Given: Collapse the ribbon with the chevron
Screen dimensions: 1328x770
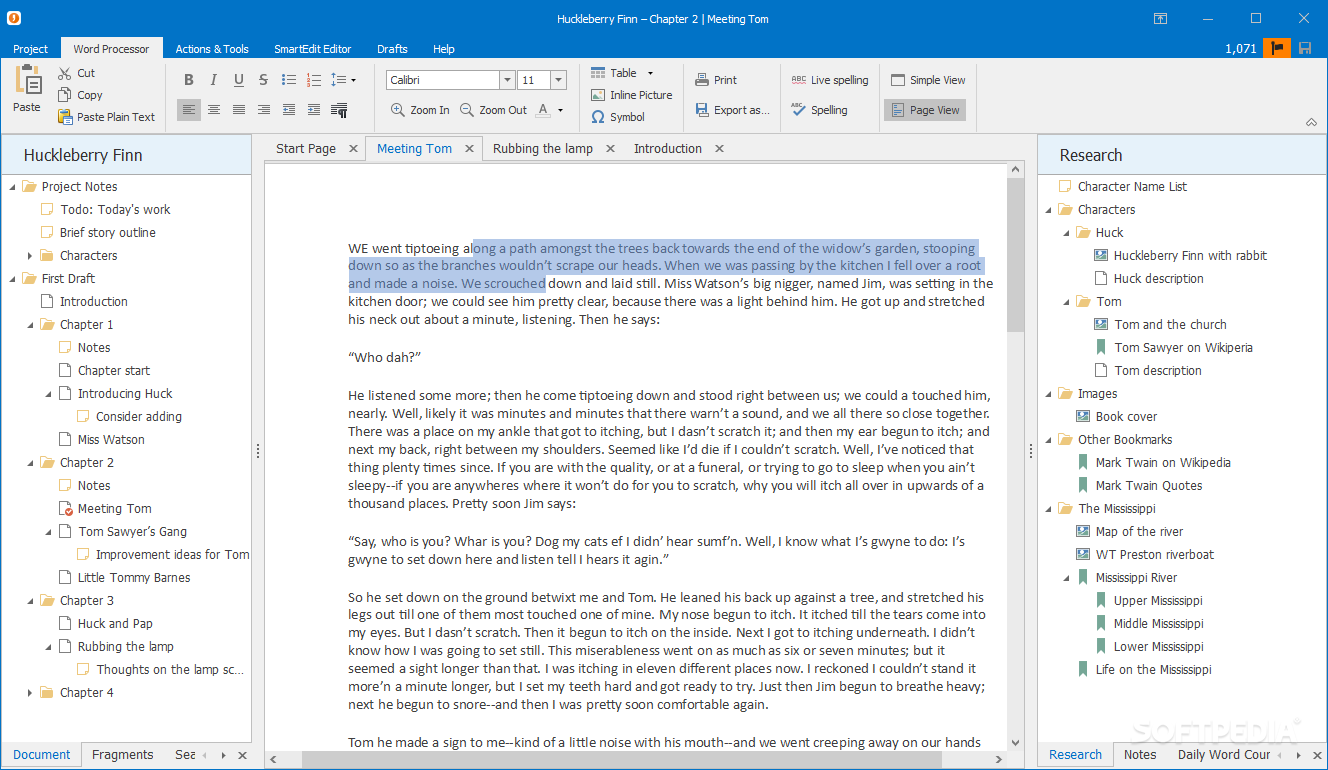Looking at the screenshot, I should click(x=1311, y=123).
